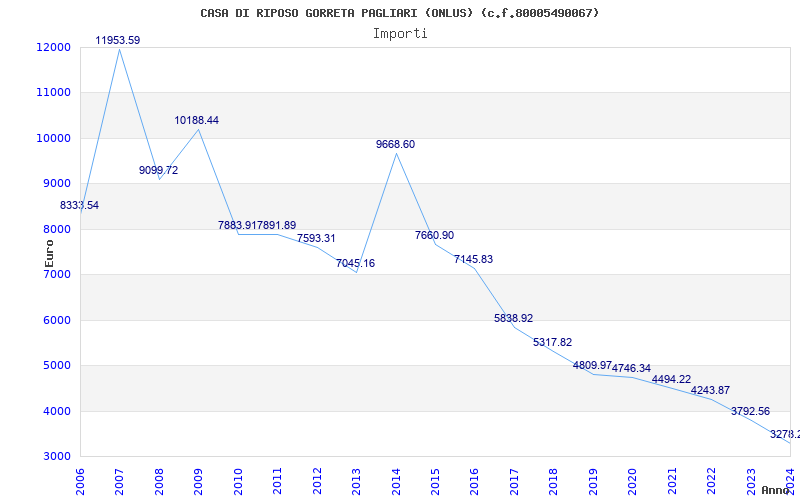
Task: Click the Anno x-axis title
Action: [x=774, y=490]
